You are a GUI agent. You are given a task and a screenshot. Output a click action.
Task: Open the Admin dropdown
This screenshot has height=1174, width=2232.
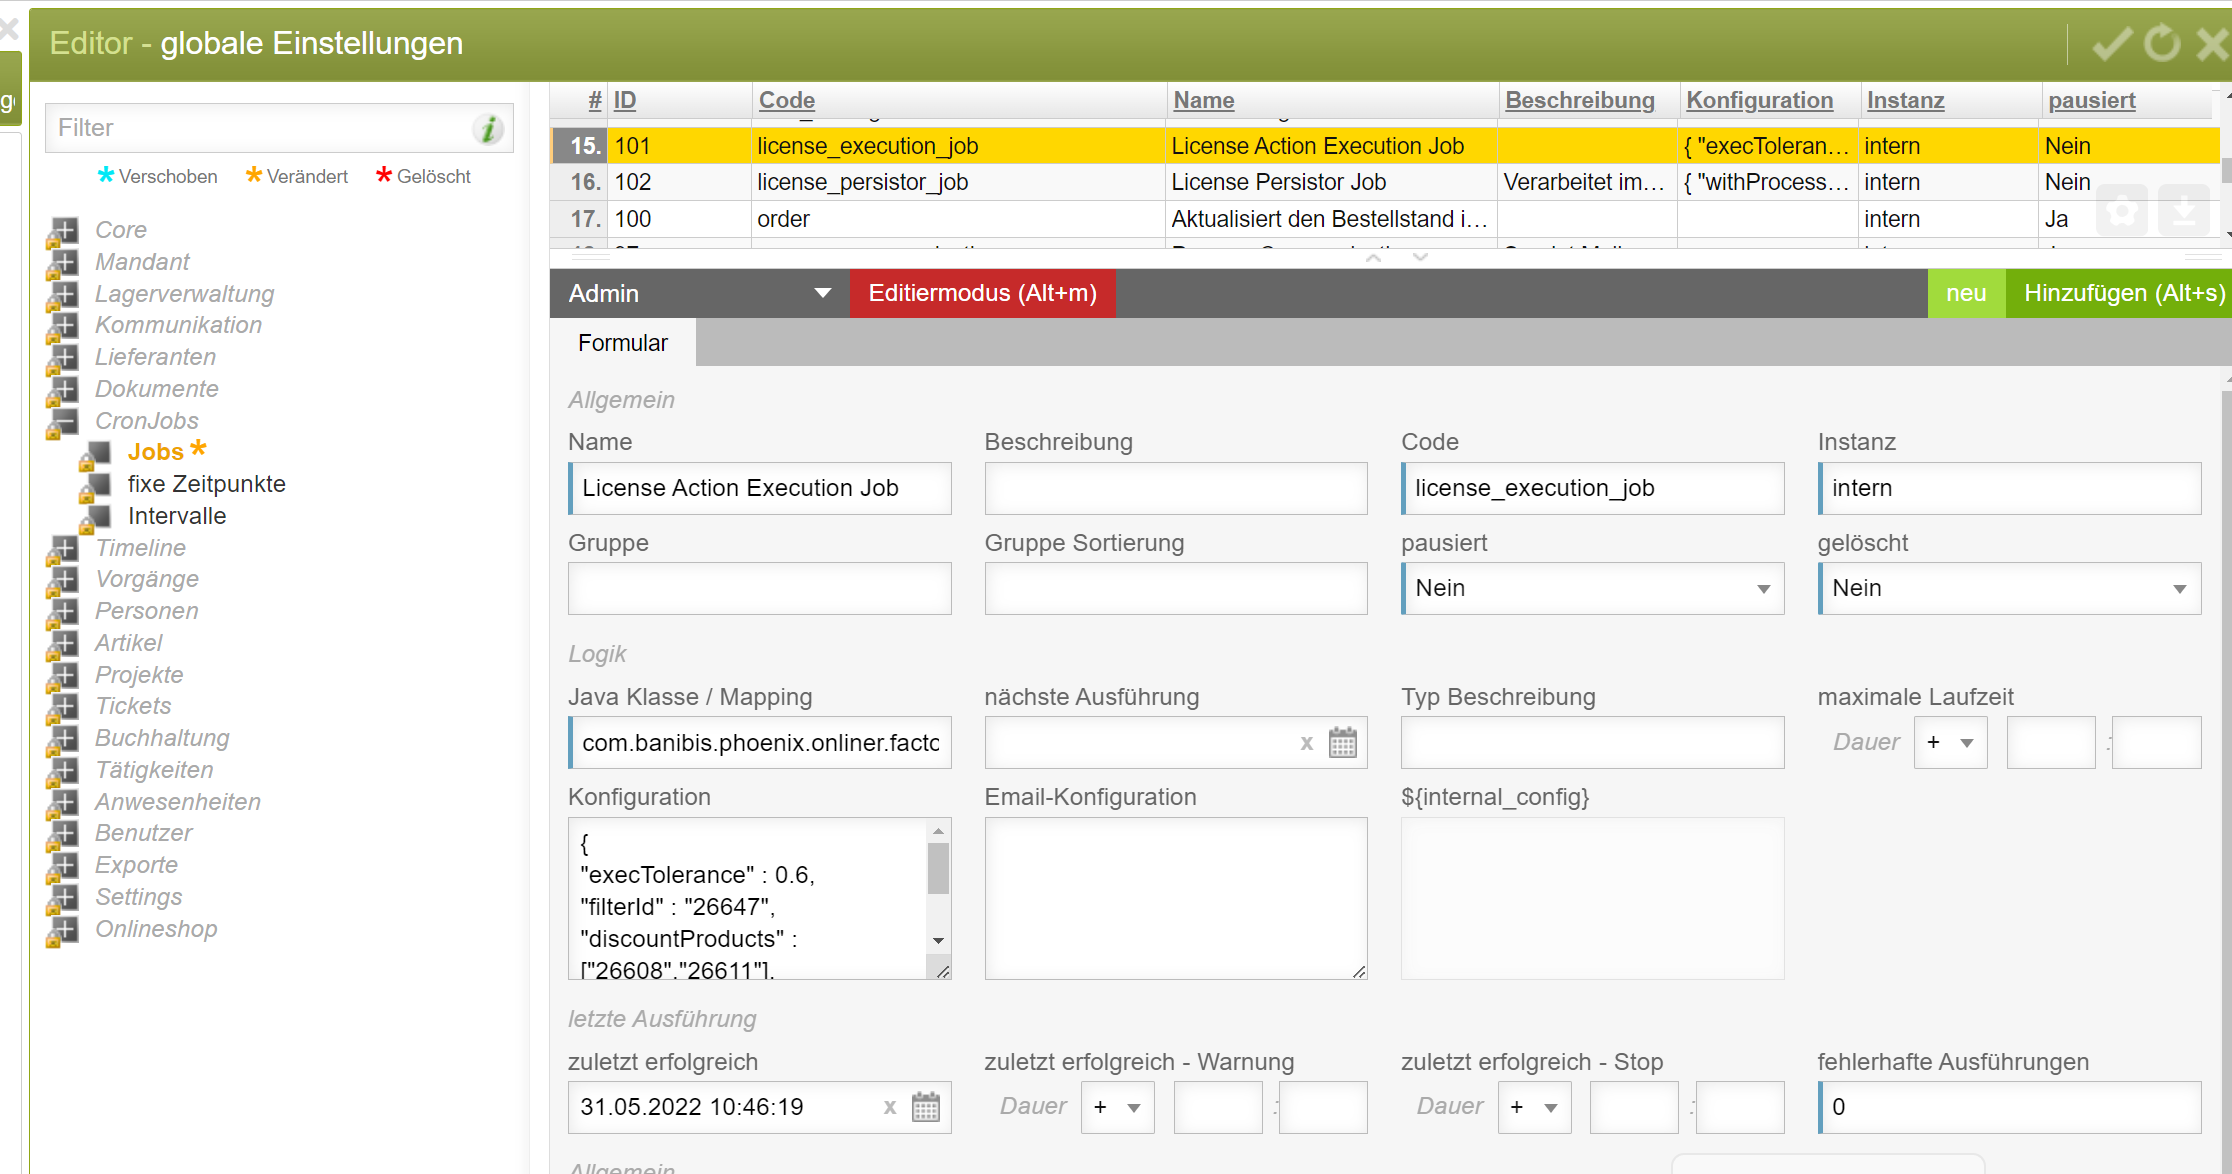(x=699, y=293)
